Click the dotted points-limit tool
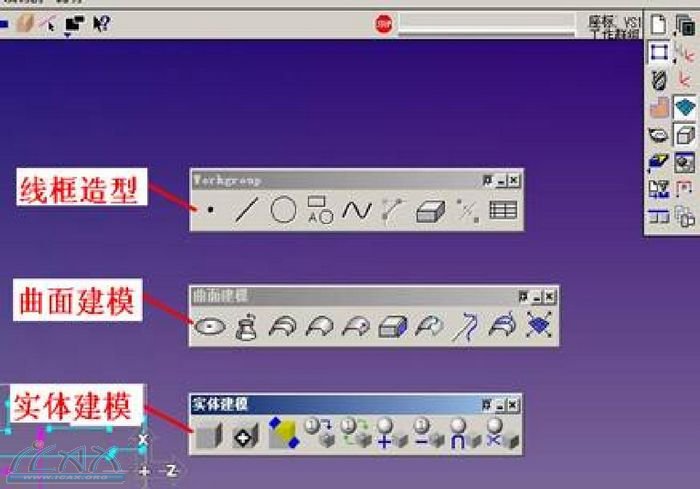 tap(467, 210)
